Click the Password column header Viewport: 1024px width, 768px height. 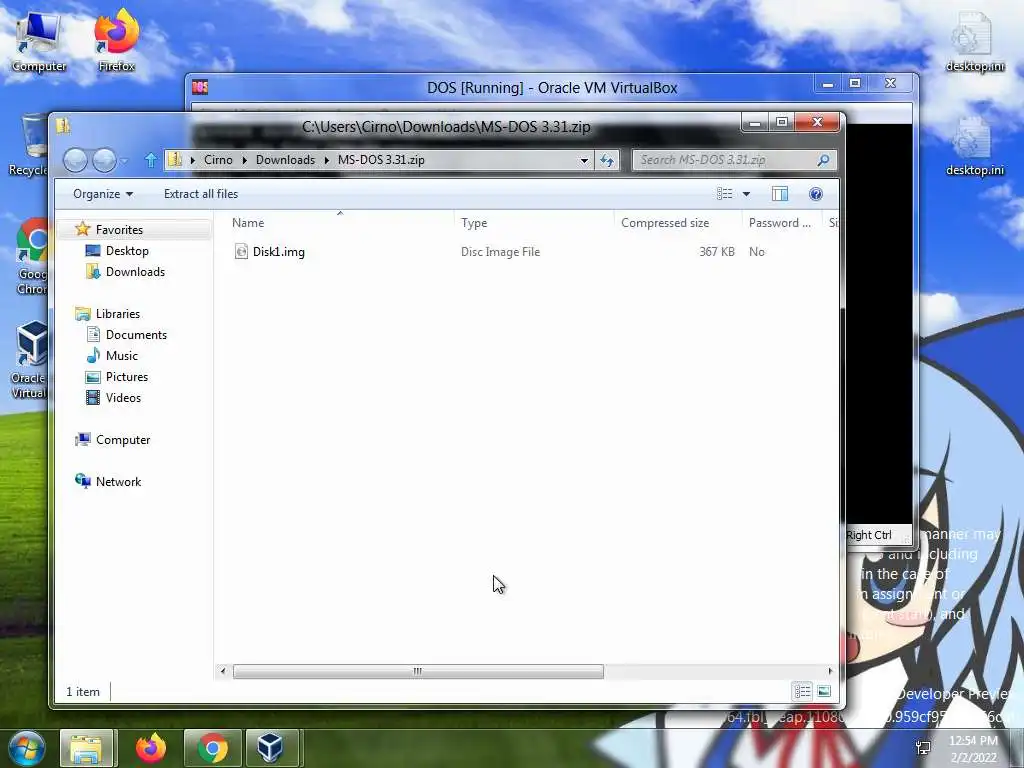[x=780, y=223]
